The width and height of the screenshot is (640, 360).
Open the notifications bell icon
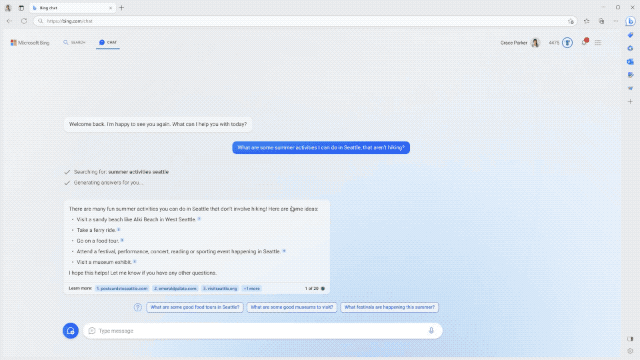tap(585, 42)
